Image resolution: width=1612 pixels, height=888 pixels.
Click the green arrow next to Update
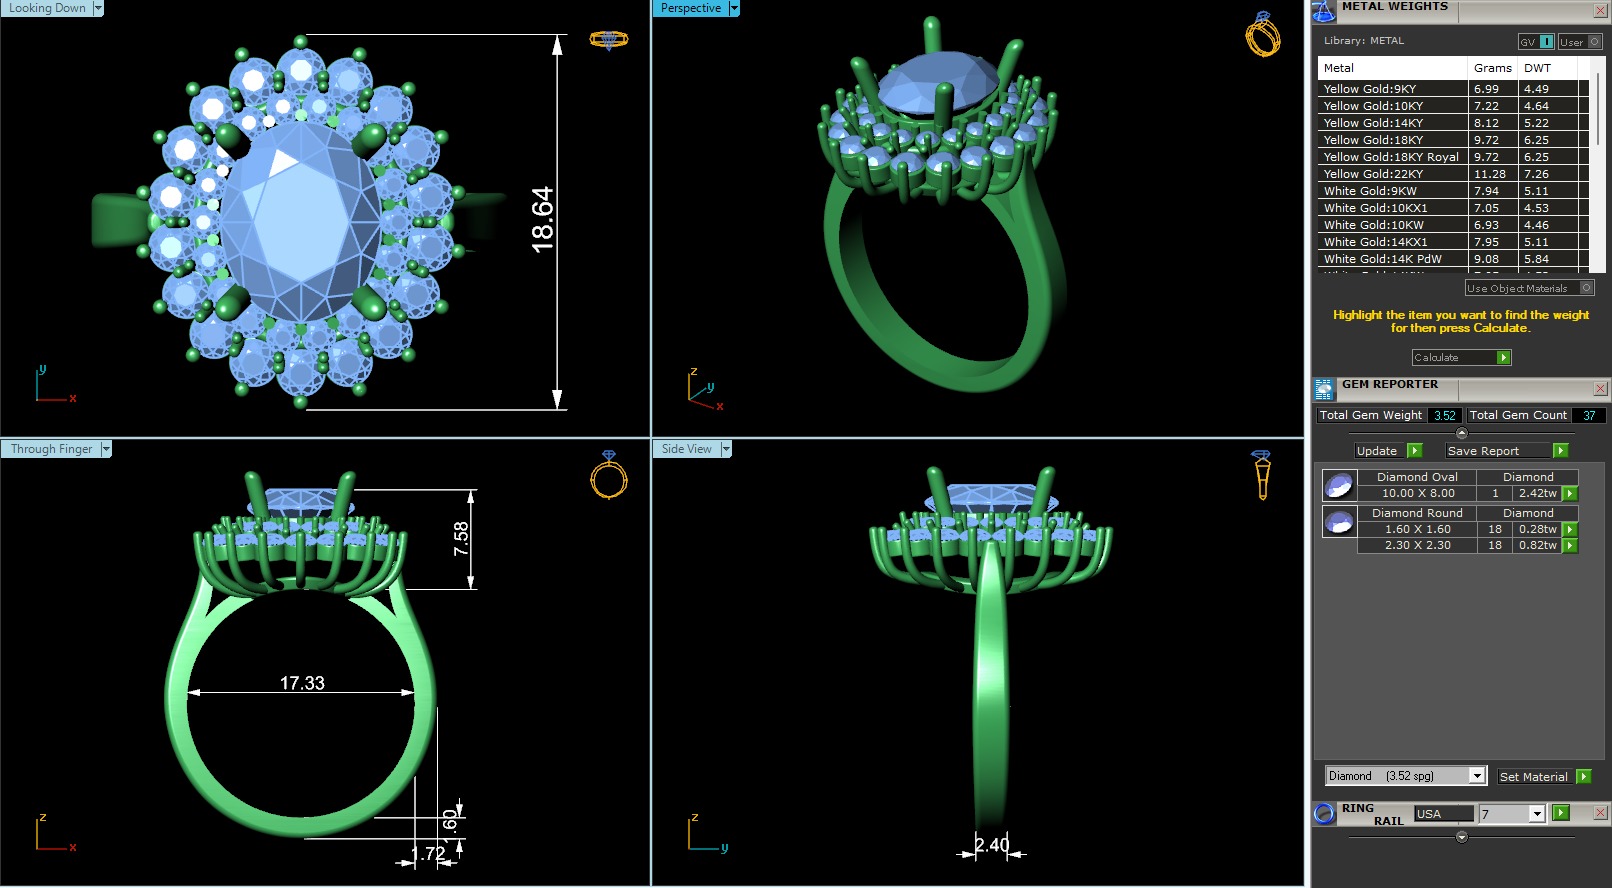(1414, 451)
